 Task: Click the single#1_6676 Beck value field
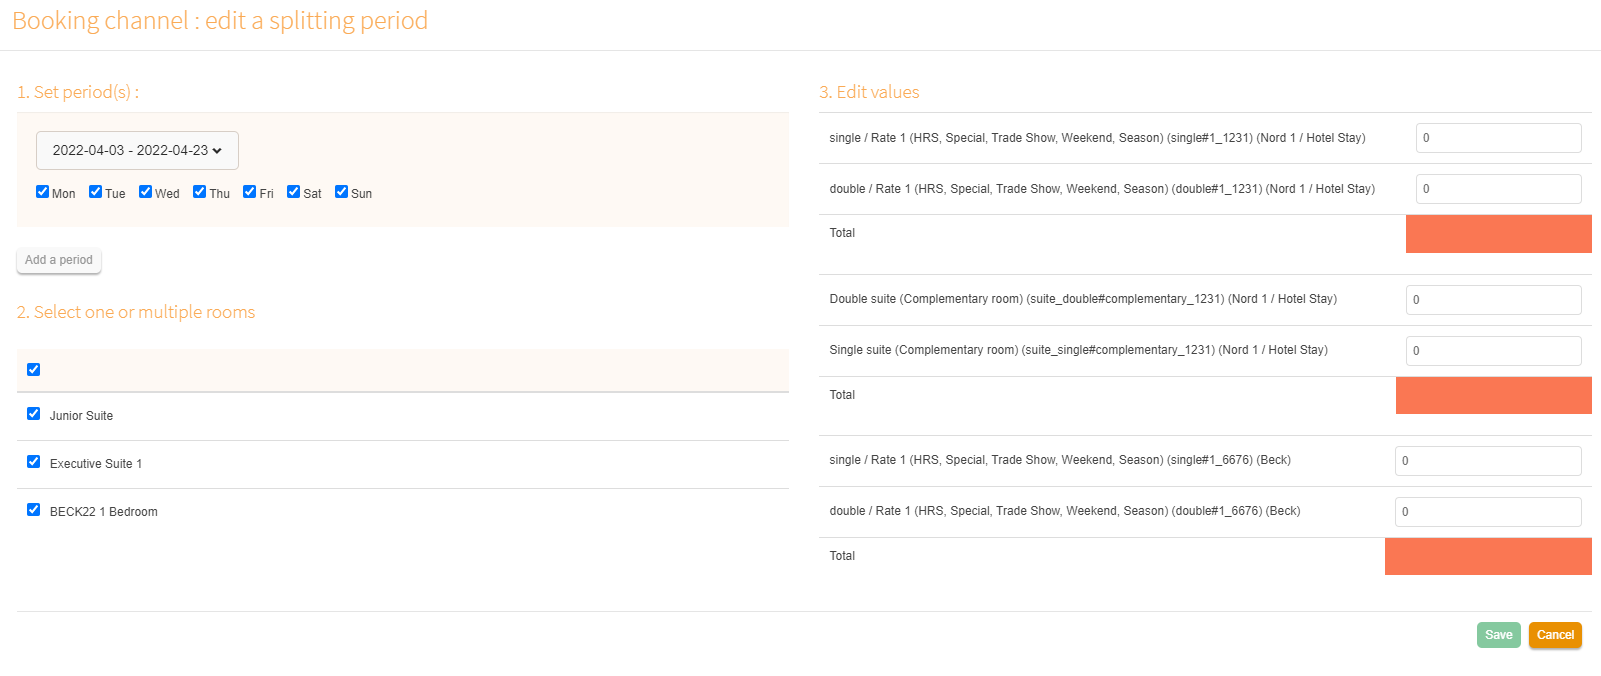pos(1488,461)
